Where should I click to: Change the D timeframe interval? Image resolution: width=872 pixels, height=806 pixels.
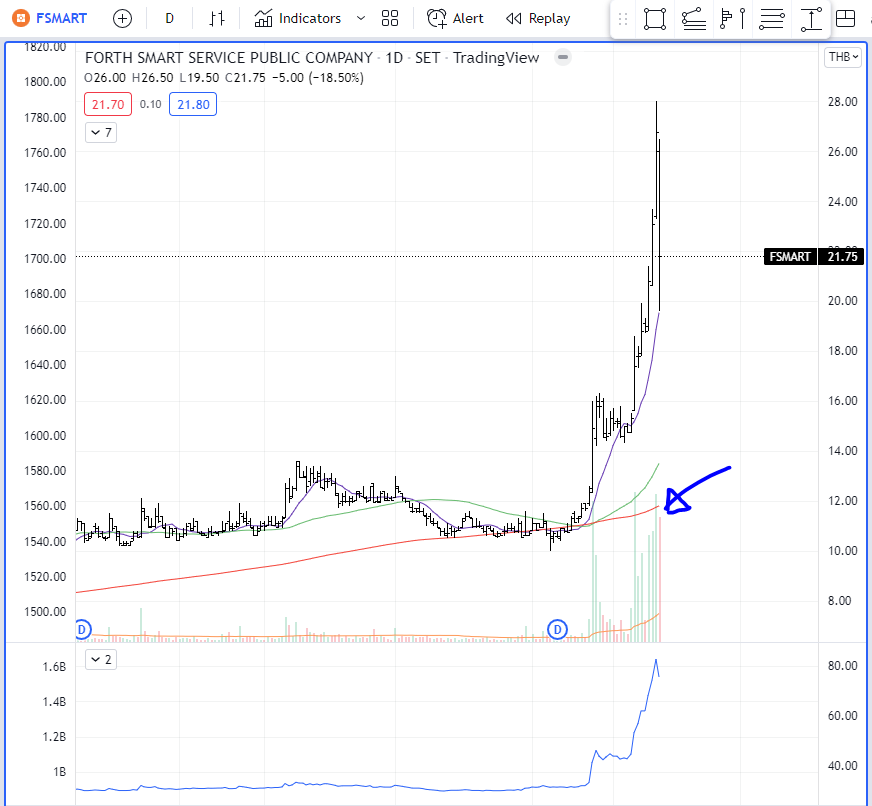(x=170, y=18)
